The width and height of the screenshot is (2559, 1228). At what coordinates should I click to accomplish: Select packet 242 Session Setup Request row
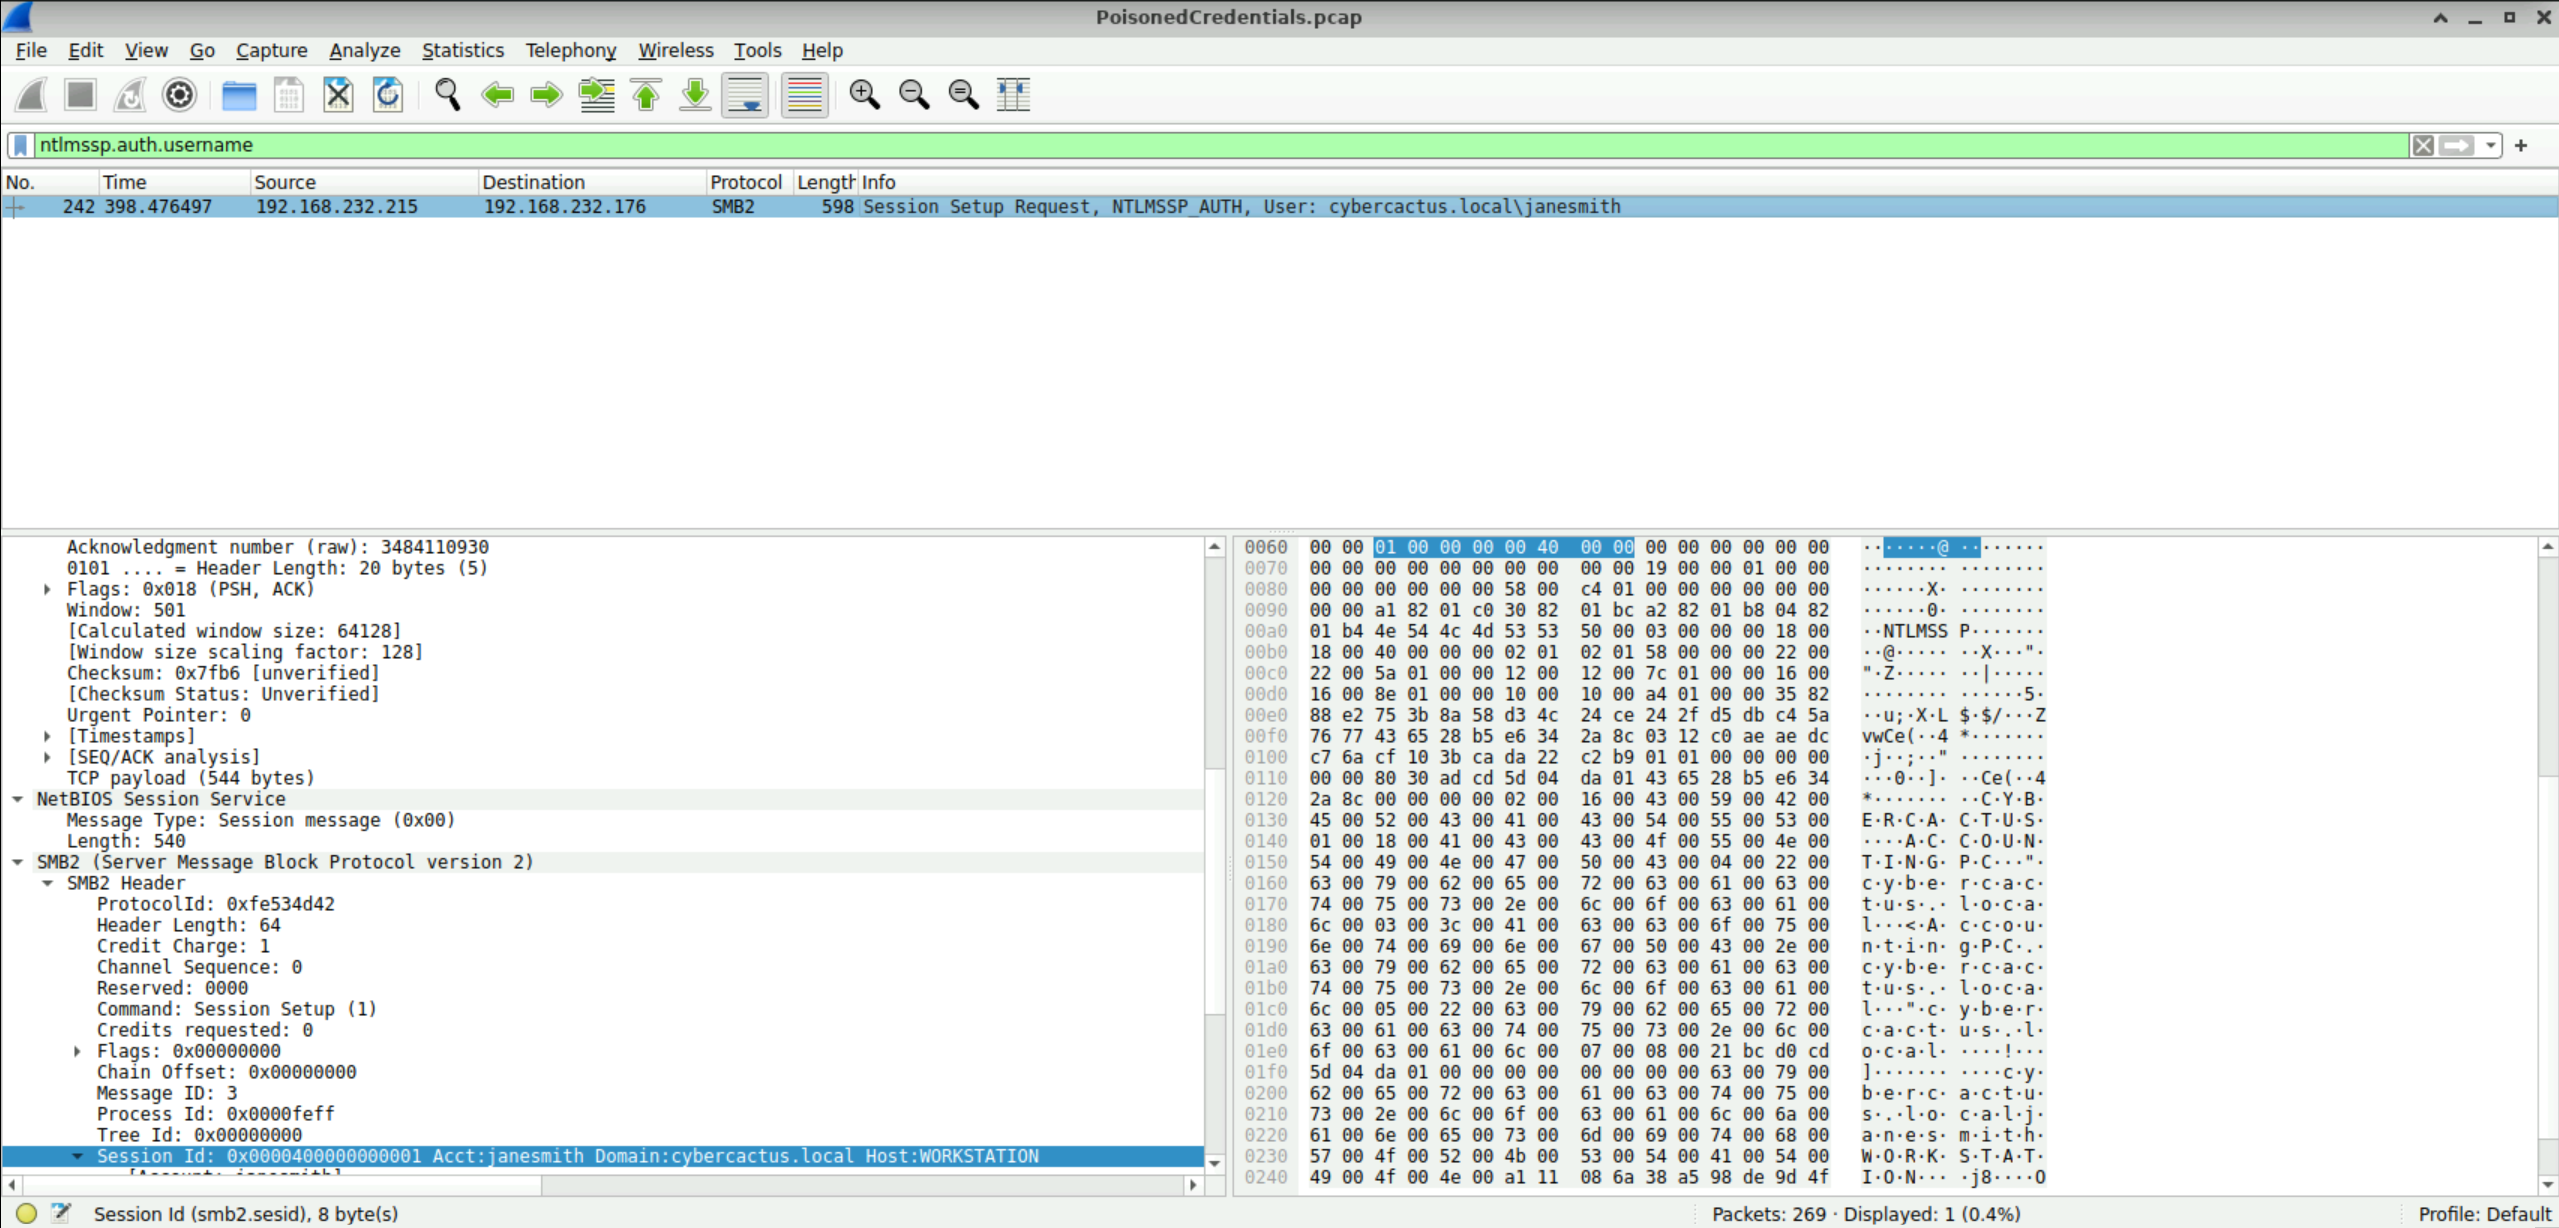pyautogui.click(x=1279, y=207)
